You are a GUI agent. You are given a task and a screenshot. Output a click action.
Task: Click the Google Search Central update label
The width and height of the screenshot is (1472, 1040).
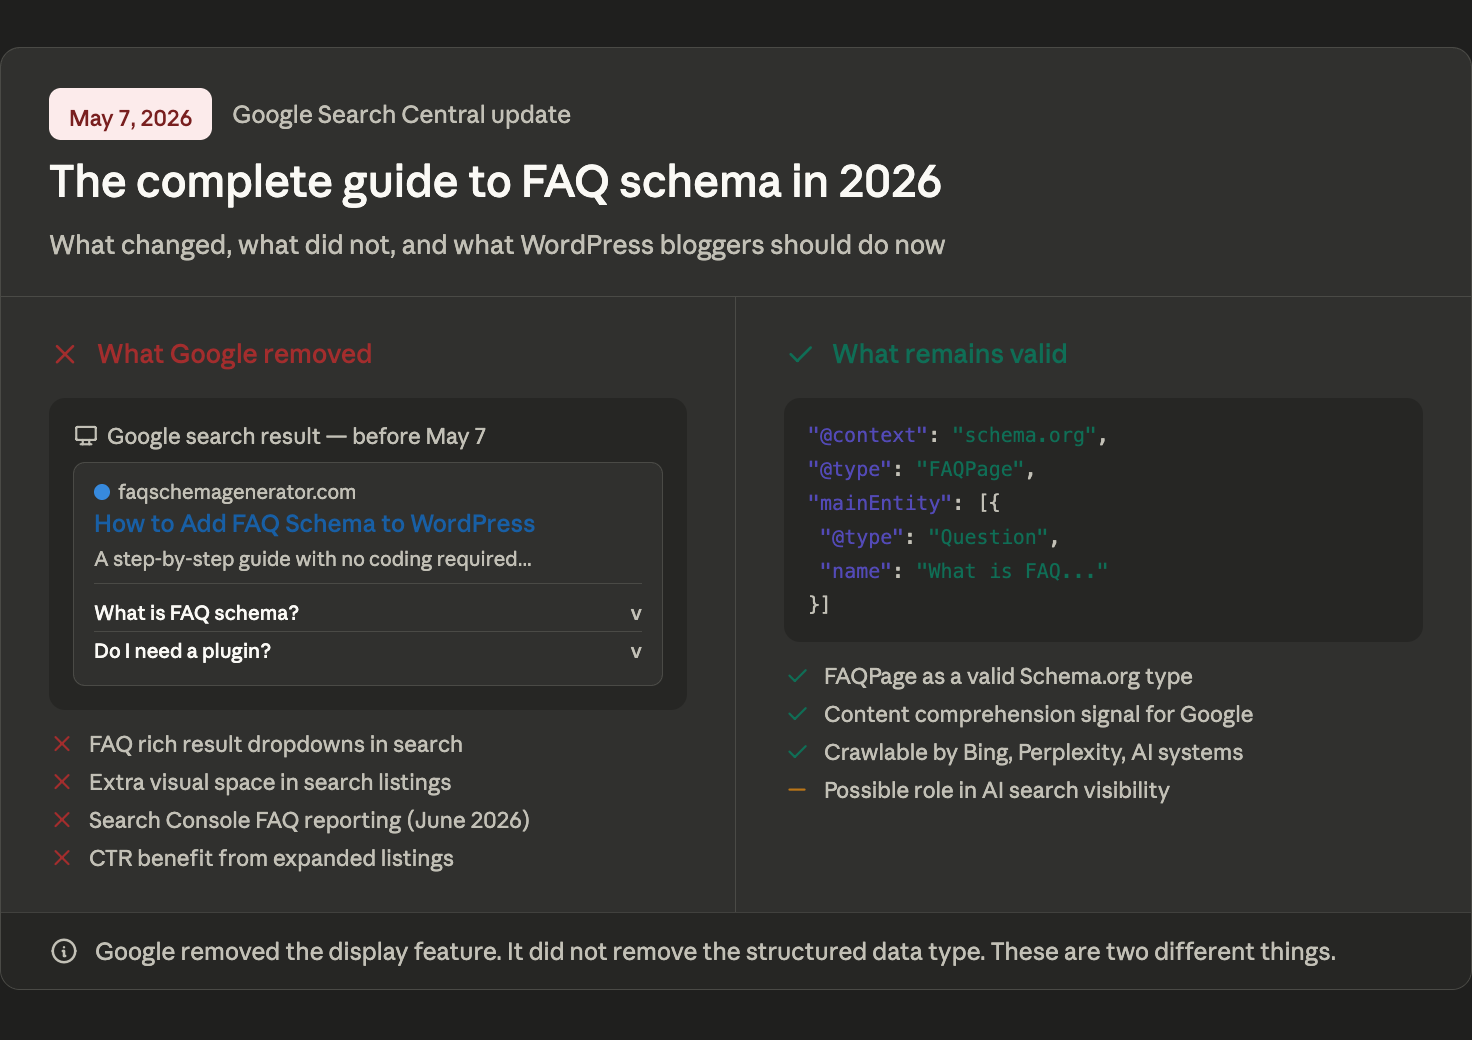[402, 115]
